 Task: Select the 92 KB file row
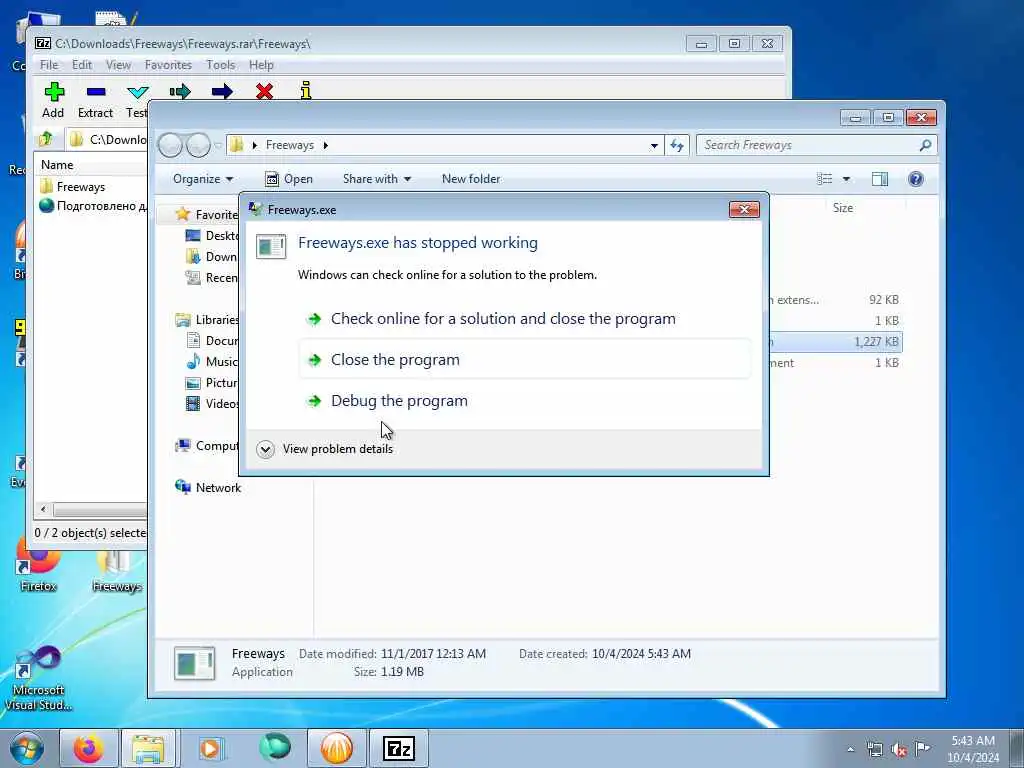point(836,300)
